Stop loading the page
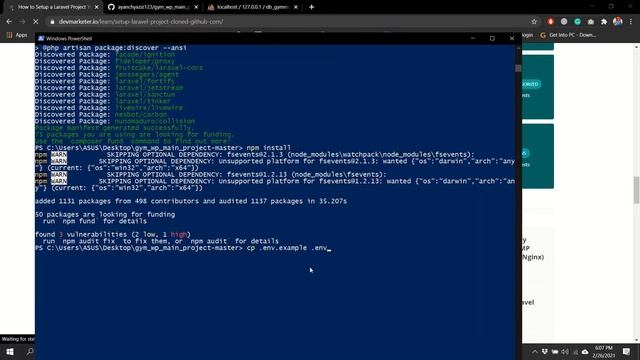The width and height of the screenshot is (640, 360). 36,22
